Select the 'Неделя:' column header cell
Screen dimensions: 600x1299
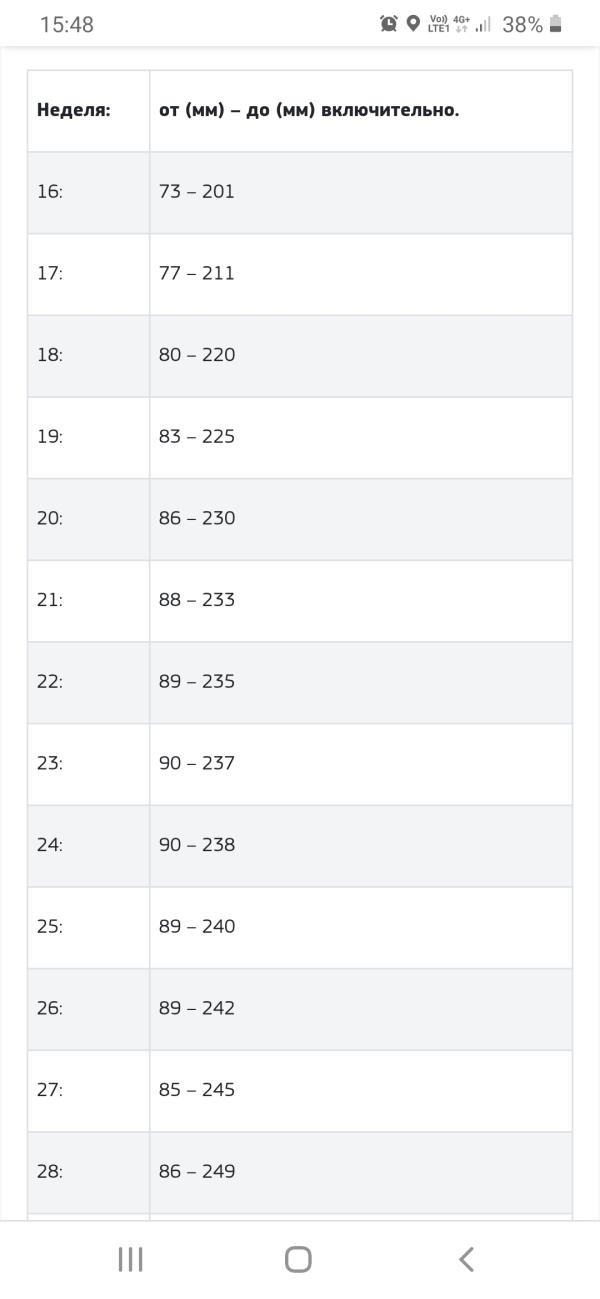[x=73, y=110]
